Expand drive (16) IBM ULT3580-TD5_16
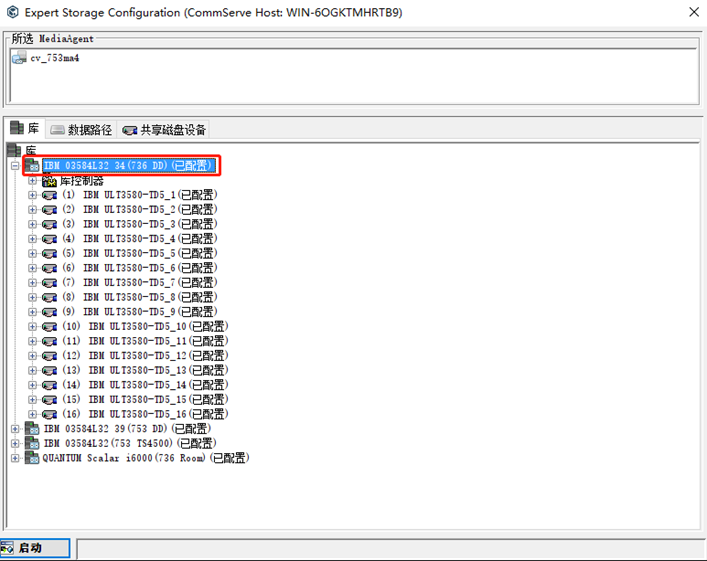 [x=32, y=414]
